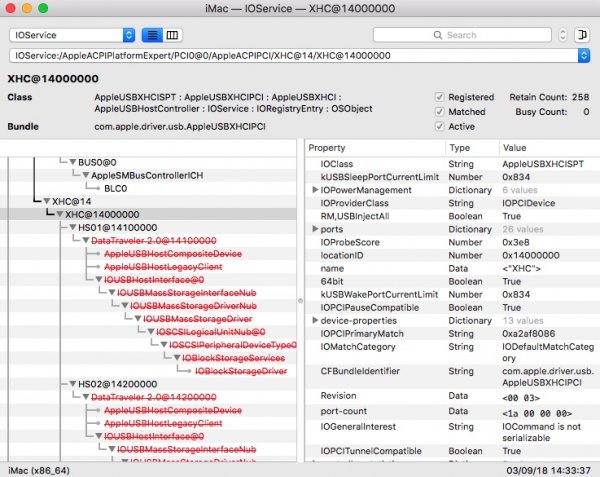Image resolution: width=600 pixels, height=477 pixels.
Task: Collapse the XHC@14000000 node
Action: 60,214
